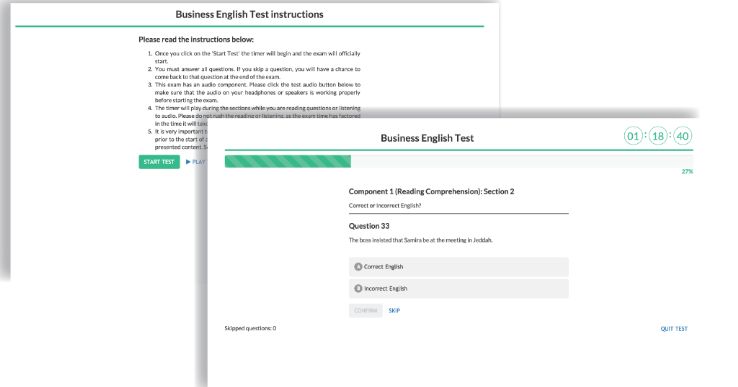Click the Business English Test title
Image resolution: width=738 pixels, height=387 pixels.
[x=427, y=138]
